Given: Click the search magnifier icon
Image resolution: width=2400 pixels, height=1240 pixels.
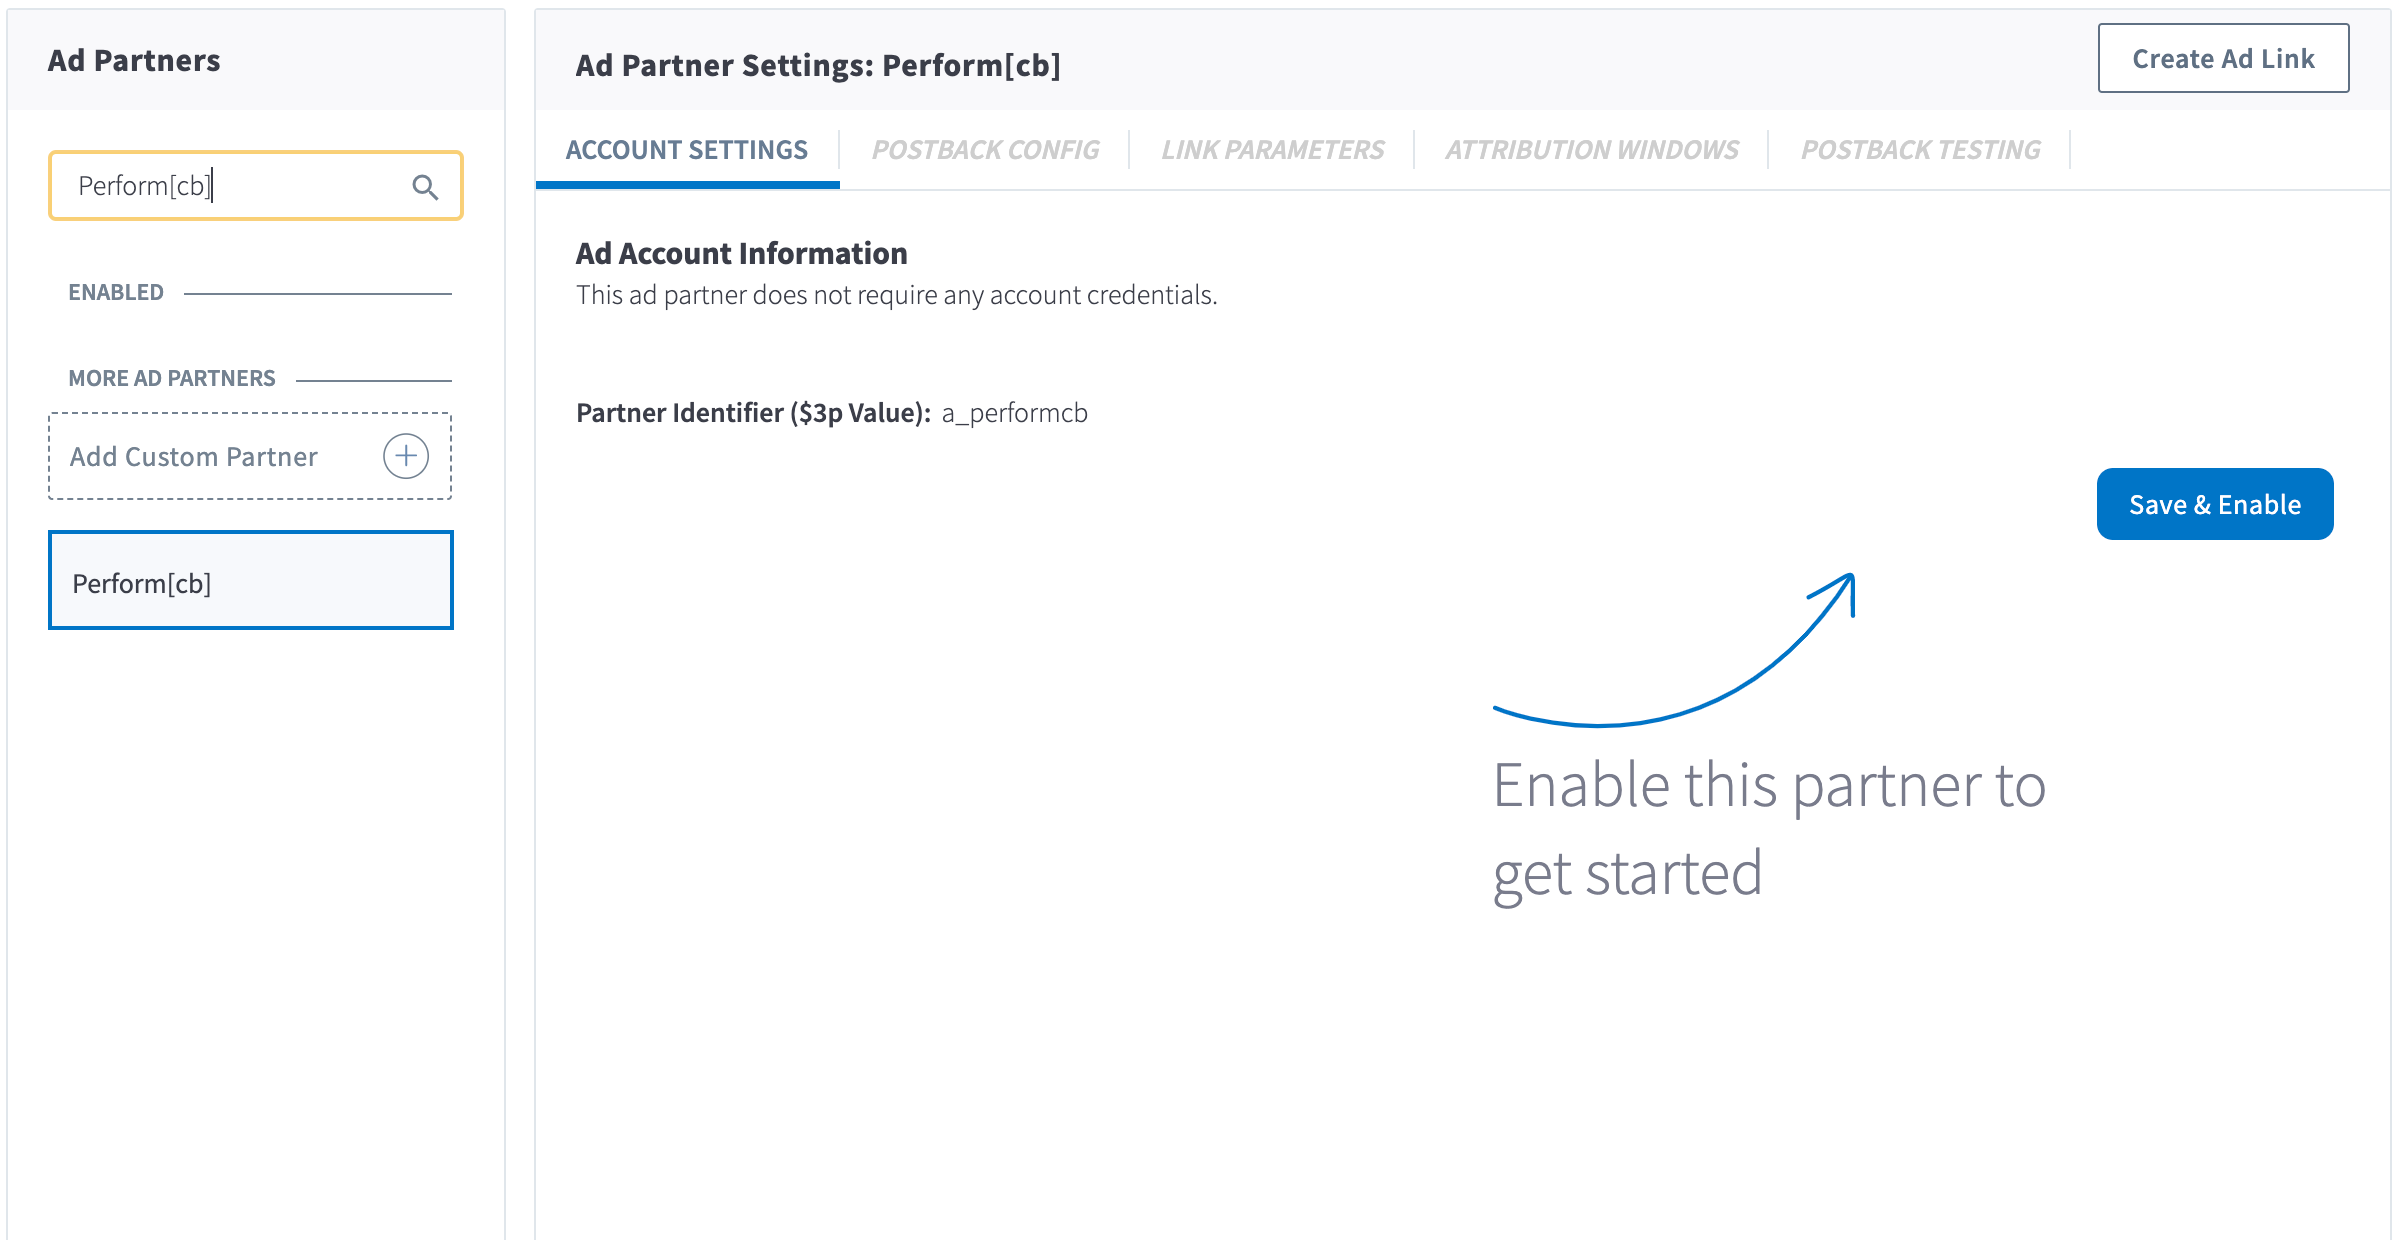Looking at the screenshot, I should pyautogui.click(x=425, y=187).
